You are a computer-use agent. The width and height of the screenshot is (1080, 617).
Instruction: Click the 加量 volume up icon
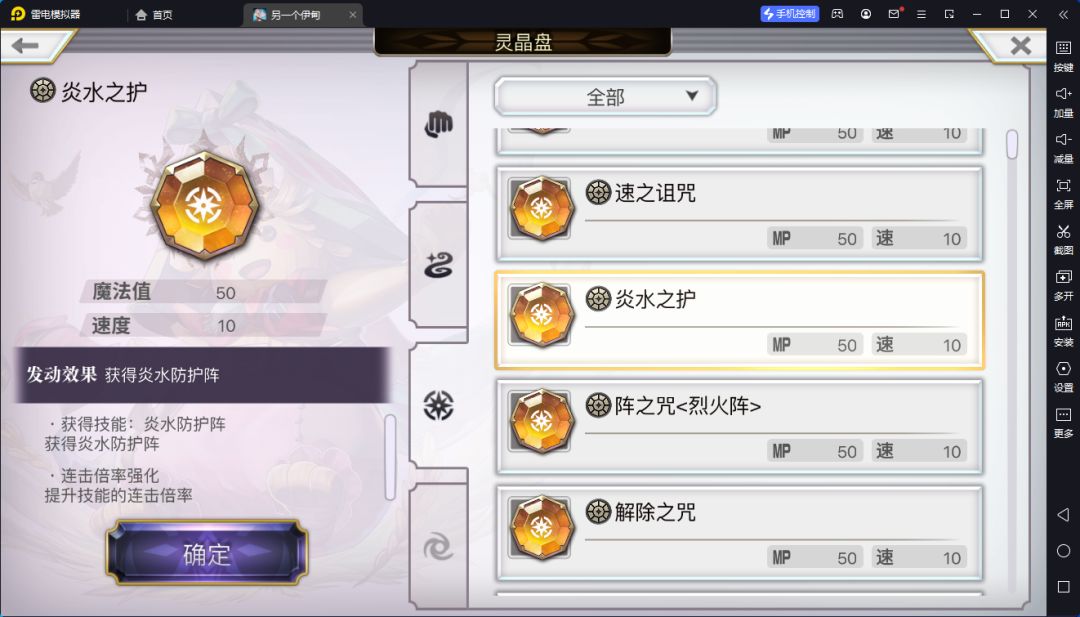pos(1063,101)
